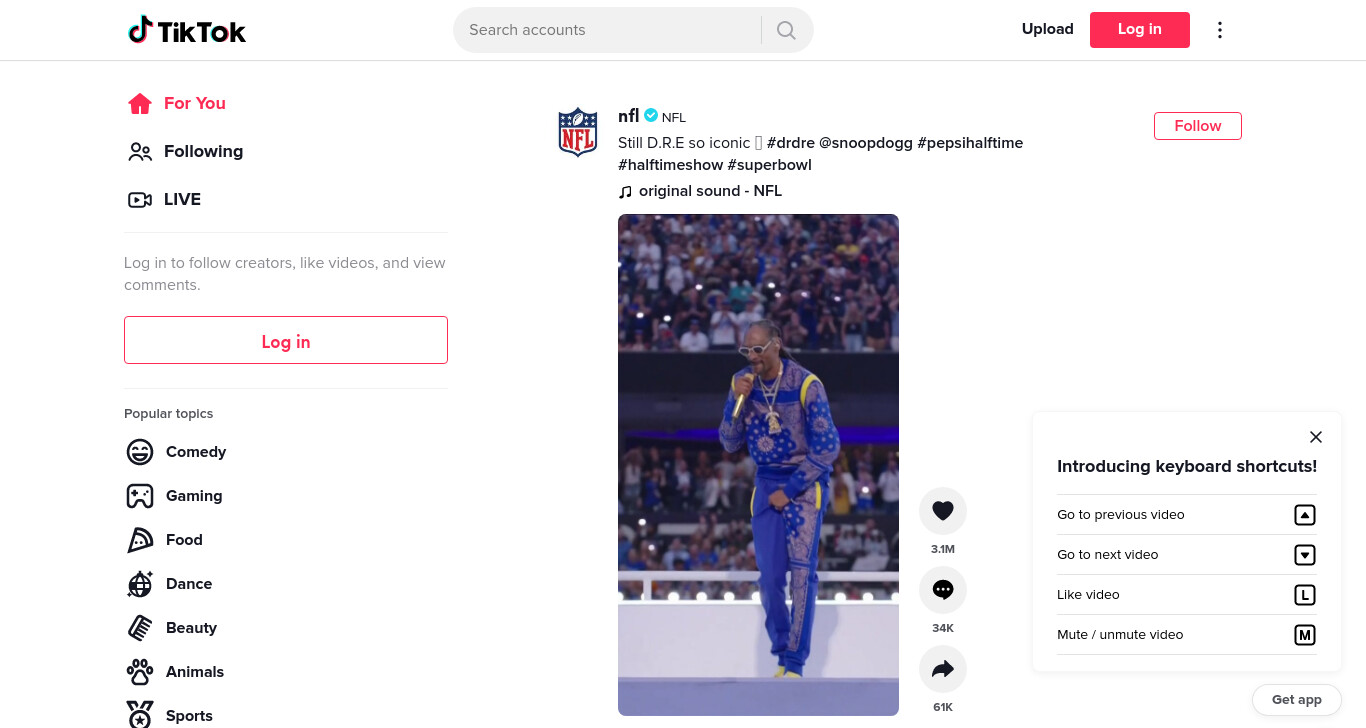Click the NFL display name text
The height and width of the screenshot is (728, 1366).
click(674, 118)
